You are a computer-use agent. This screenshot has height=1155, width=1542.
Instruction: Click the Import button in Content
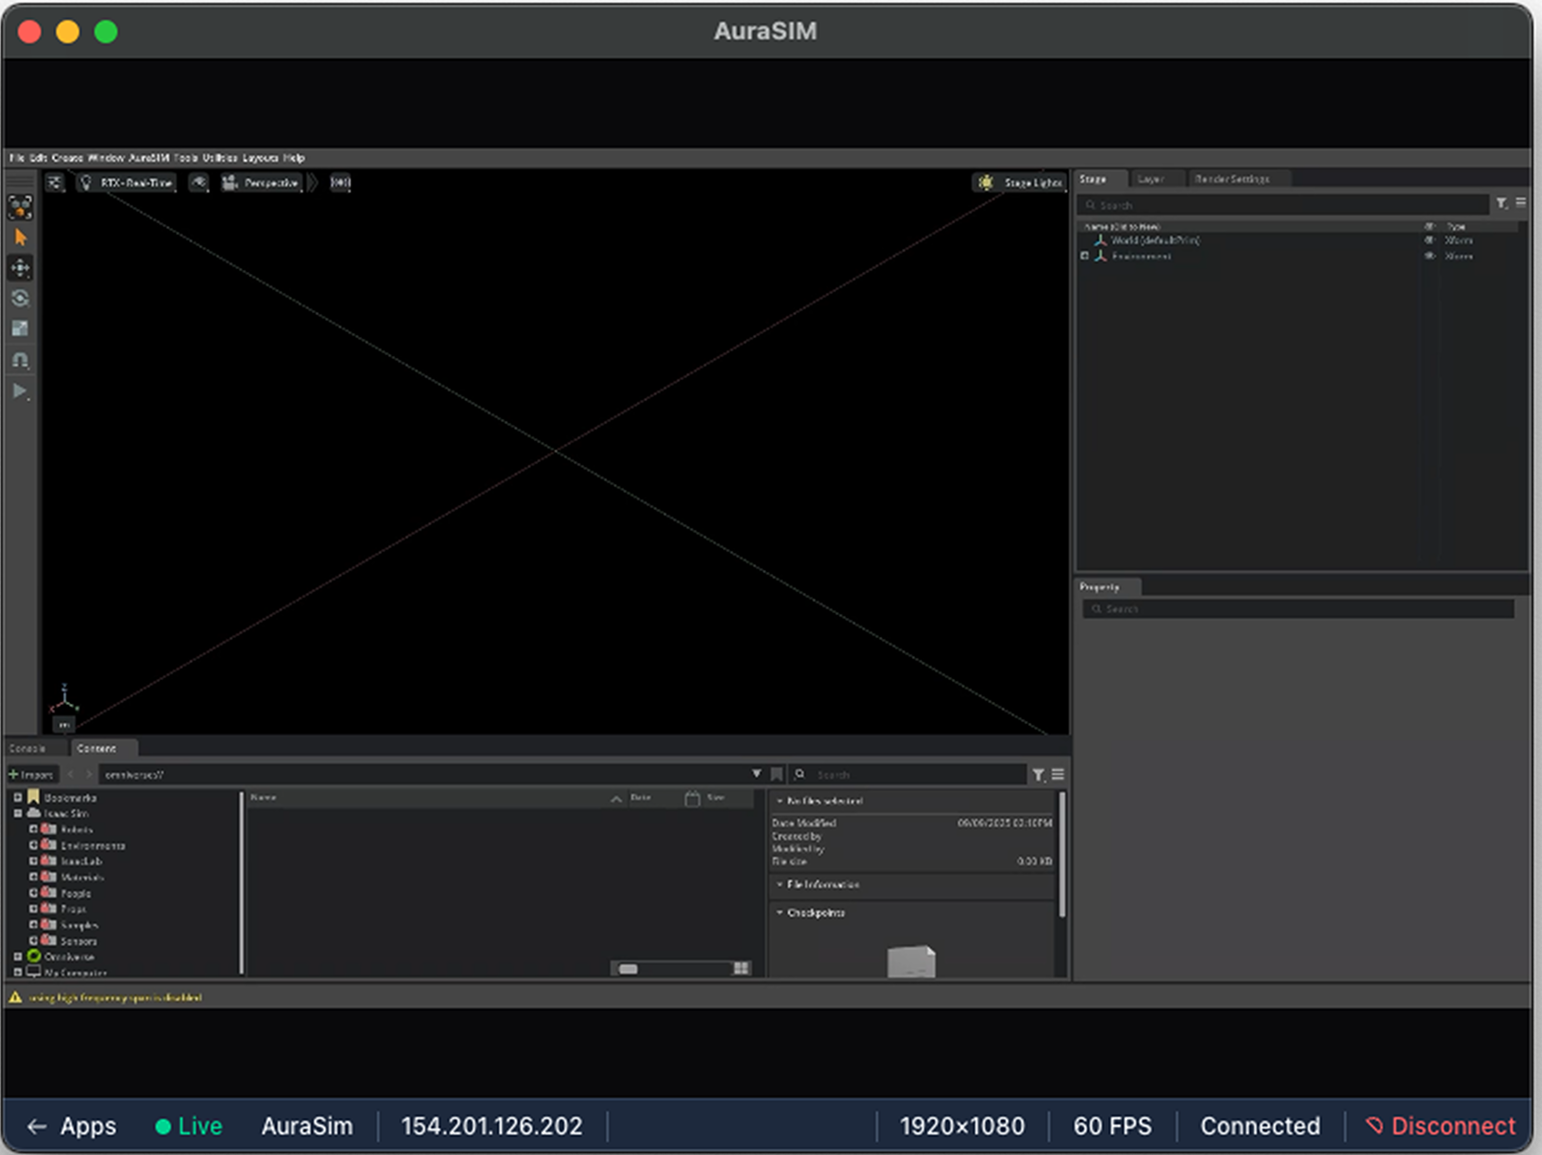pos(31,775)
